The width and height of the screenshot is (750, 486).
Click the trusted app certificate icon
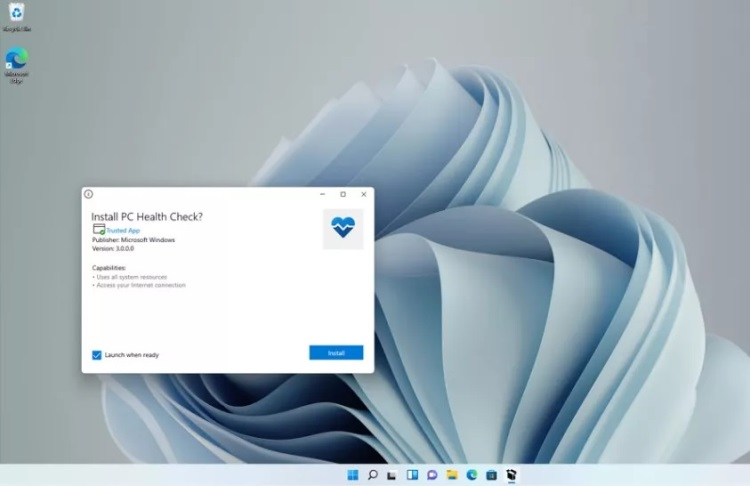98,230
